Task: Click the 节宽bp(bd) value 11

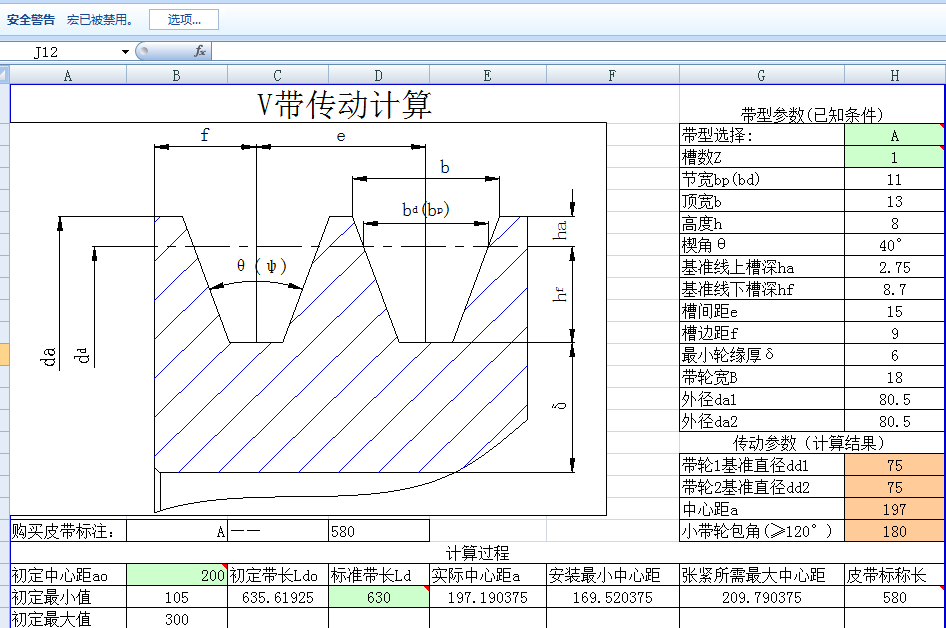Action: coord(895,179)
